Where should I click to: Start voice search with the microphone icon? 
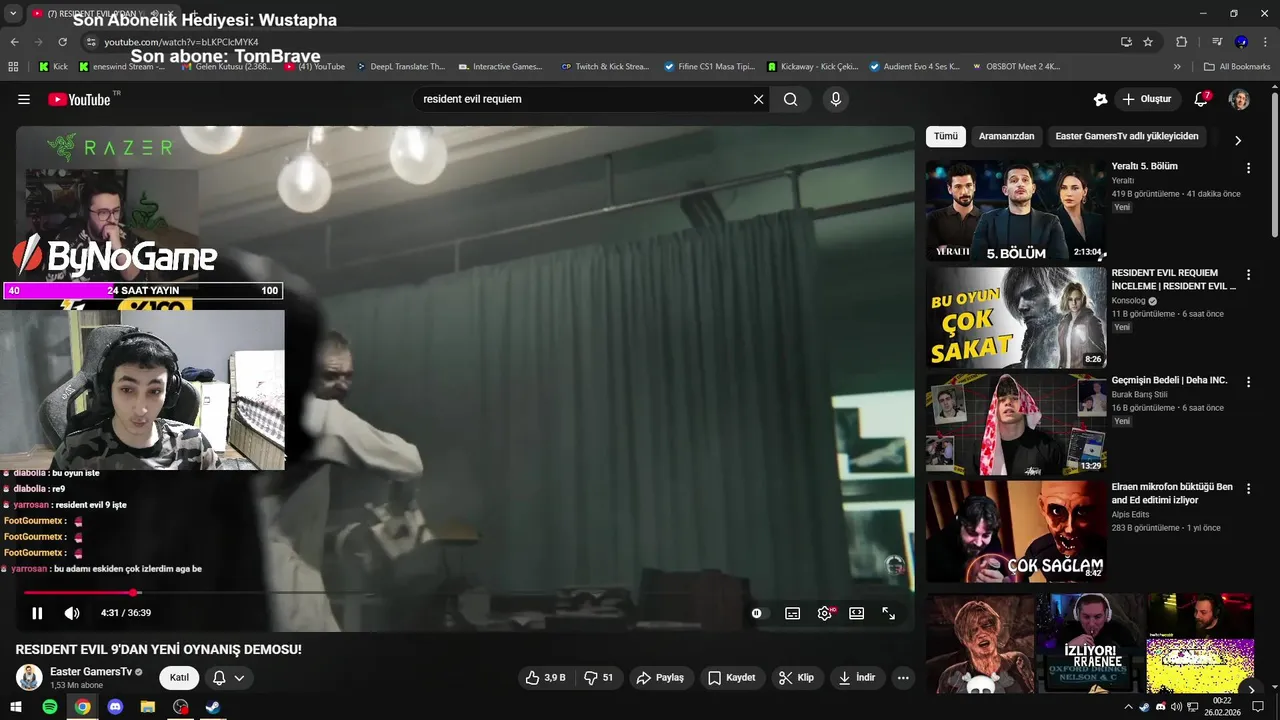click(x=835, y=99)
